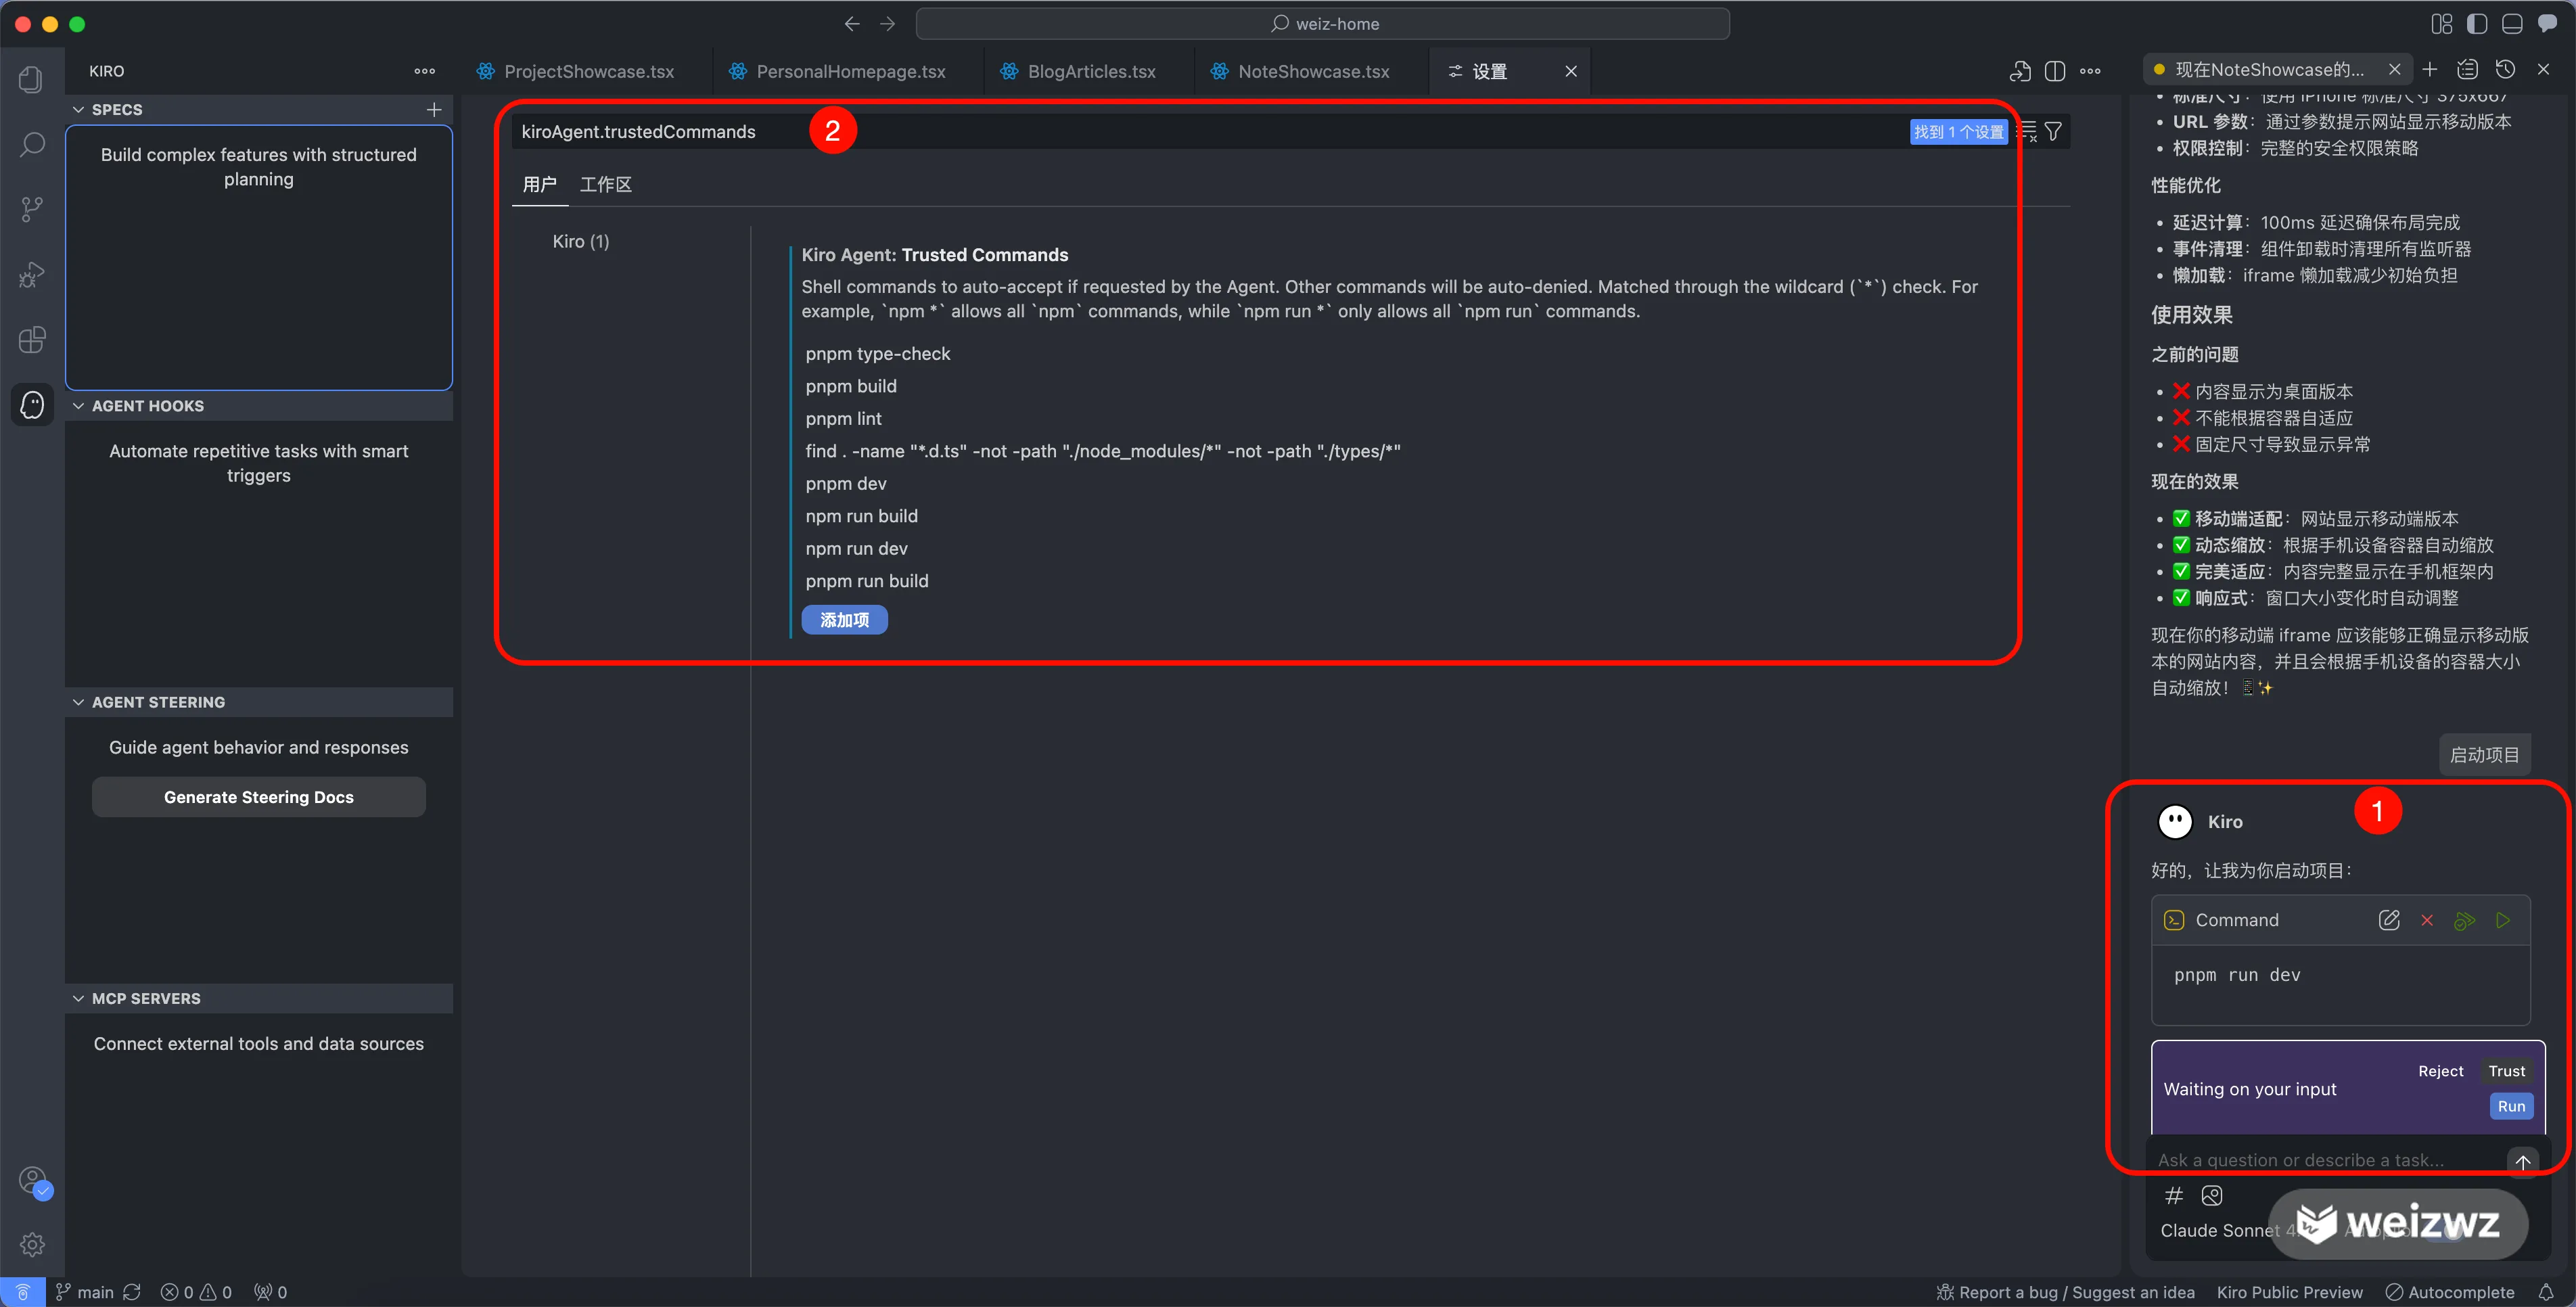Click the green run command arrow

click(2502, 920)
